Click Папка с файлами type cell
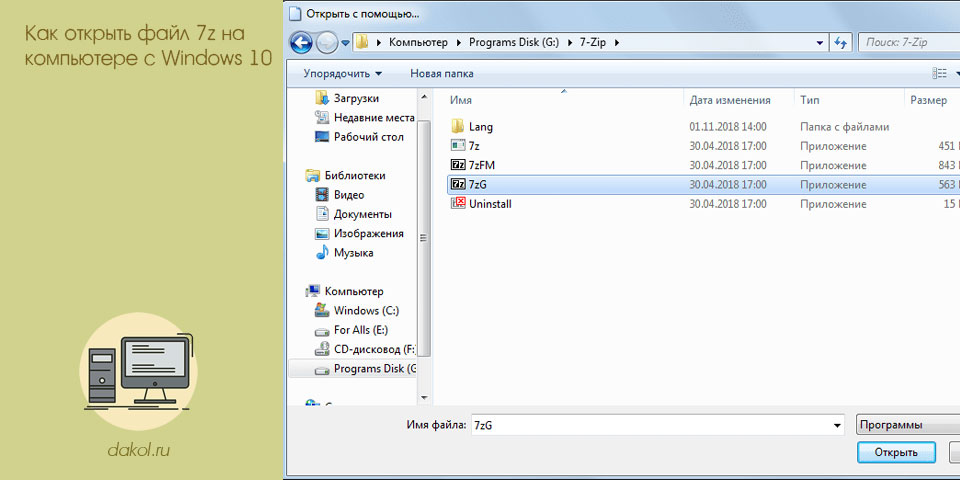The image size is (960, 480). tap(844, 127)
